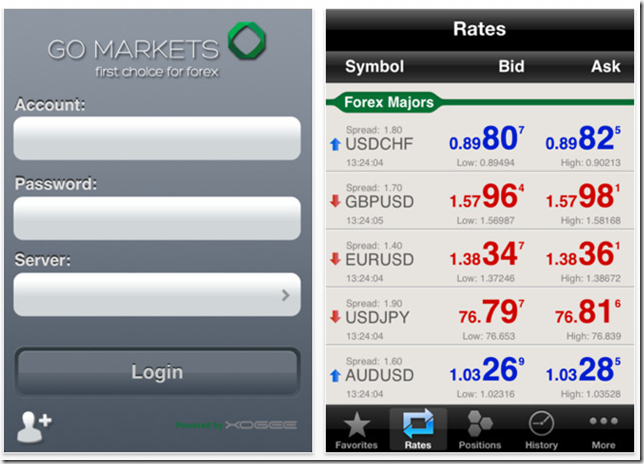Open the Favorites star tab
Viewport: 644px width, 464px height.
pyautogui.click(x=356, y=430)
